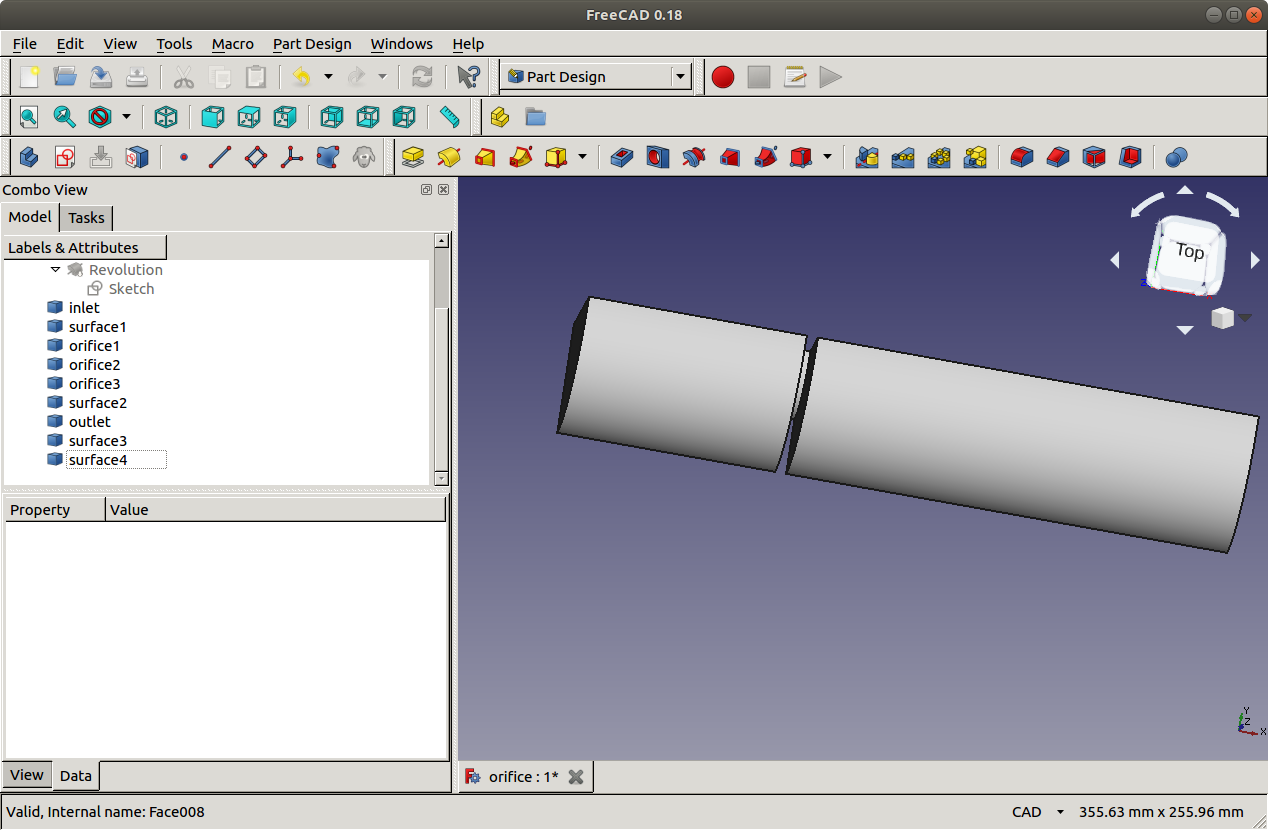Click the Create body icon

29,157
